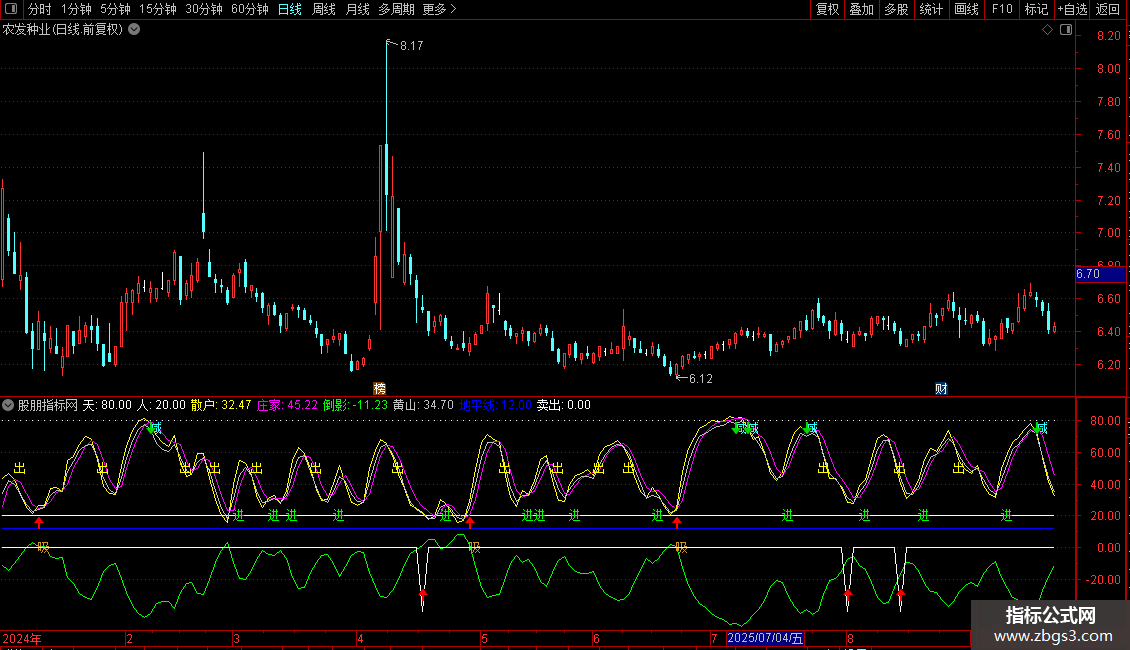The image size is (1130, 650).
Task: Click the 人: 20.00 indicator value
Action: 161,405
